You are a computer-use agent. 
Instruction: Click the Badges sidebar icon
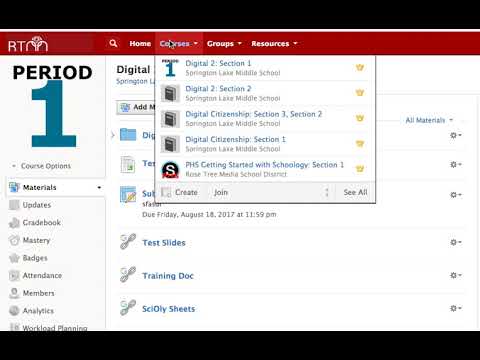point(14,258)
